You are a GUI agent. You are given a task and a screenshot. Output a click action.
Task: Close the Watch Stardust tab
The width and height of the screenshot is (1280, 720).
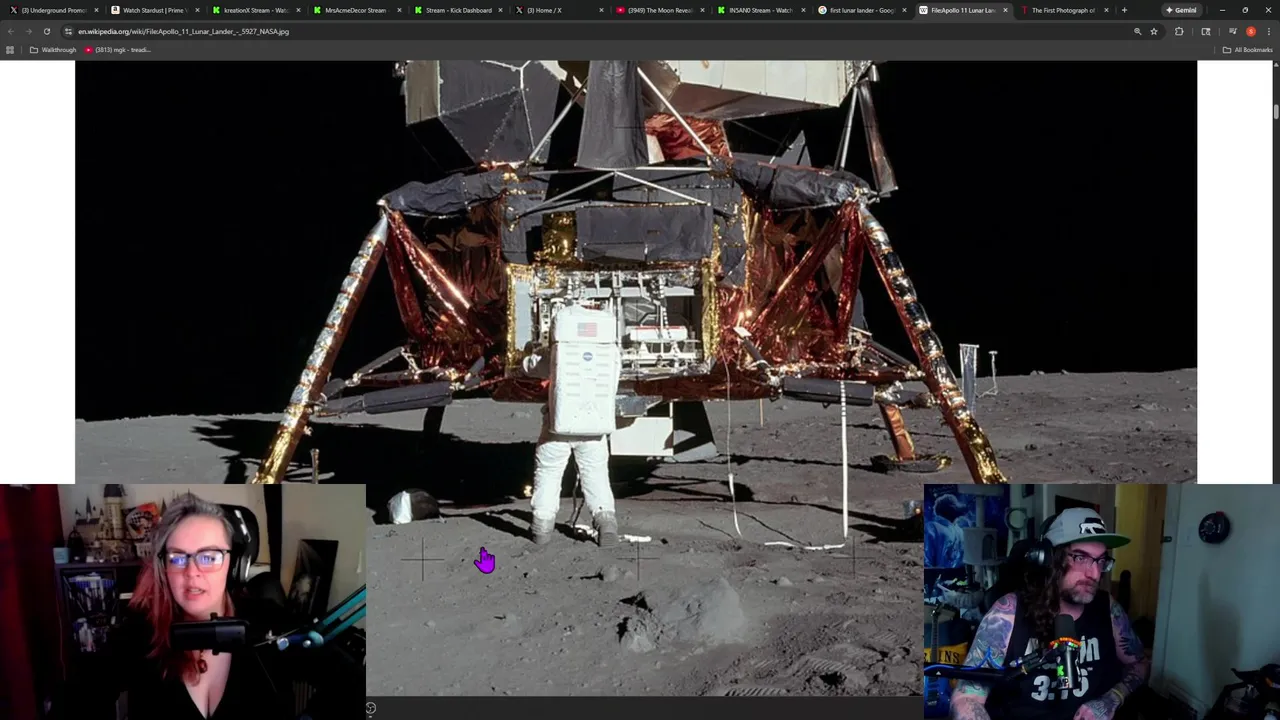[x=197, y=10]
